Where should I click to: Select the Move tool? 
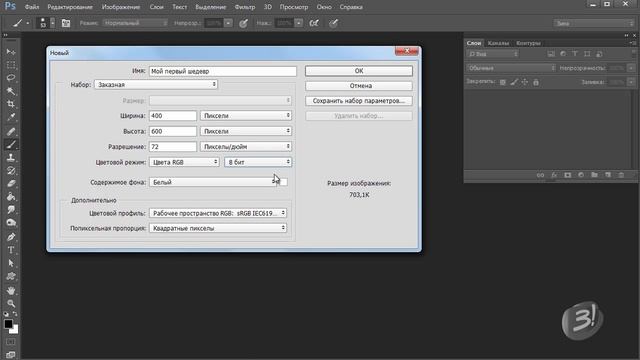pyautogui.click(x=11, y=52)
